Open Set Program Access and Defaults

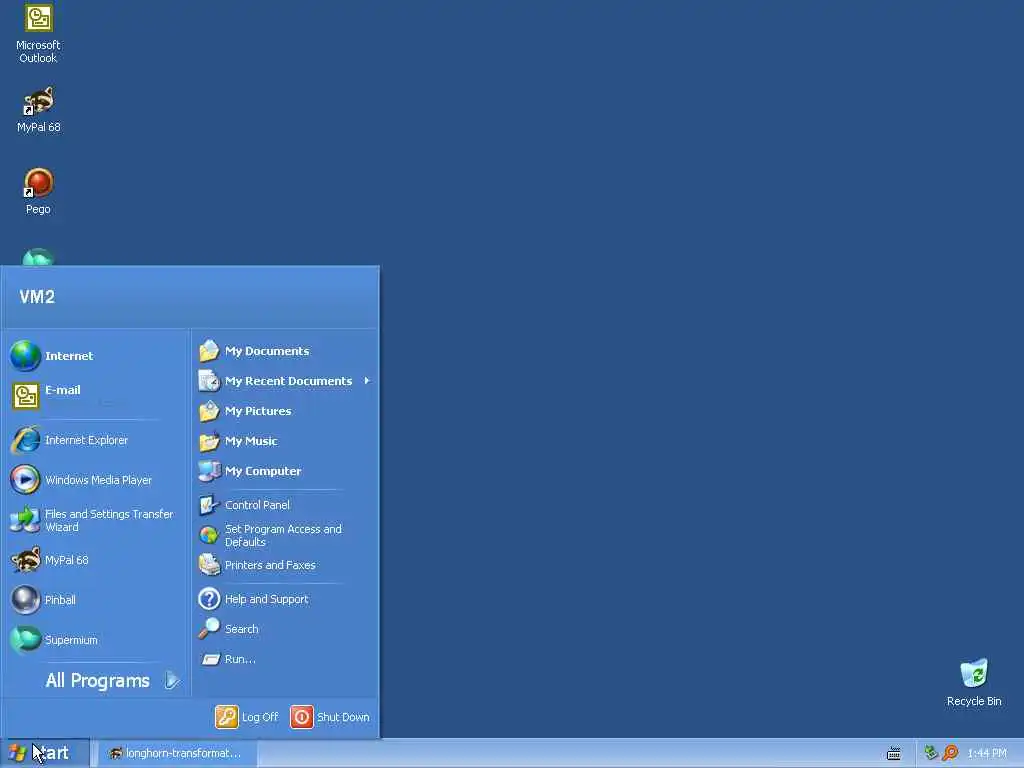pos(285,536)
